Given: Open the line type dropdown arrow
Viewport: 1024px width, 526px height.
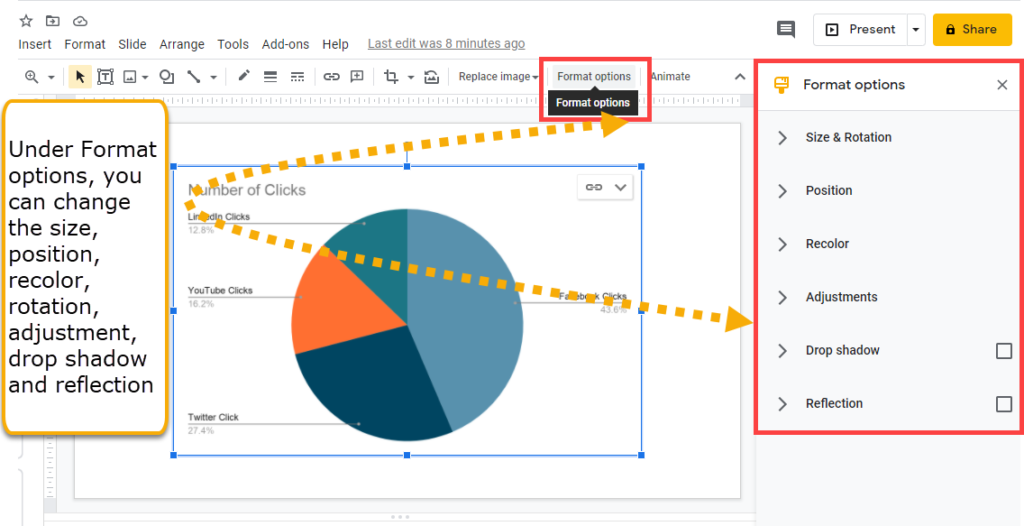Looking at the screenshot, I should [x=213, y=78].
